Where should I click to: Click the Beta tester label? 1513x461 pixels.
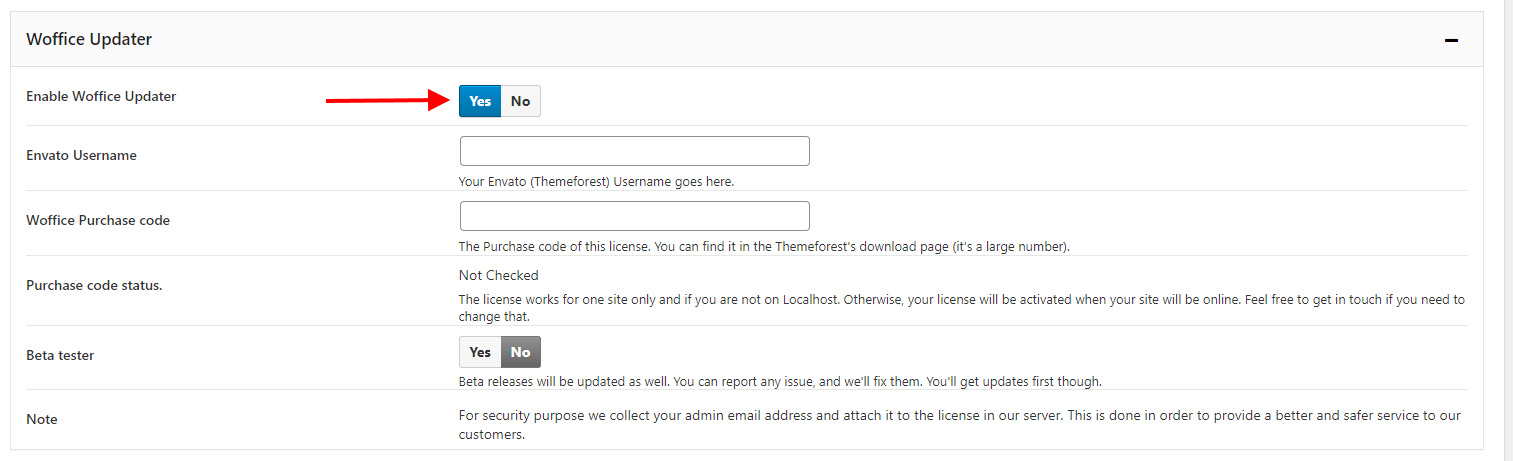pos(60,355)
